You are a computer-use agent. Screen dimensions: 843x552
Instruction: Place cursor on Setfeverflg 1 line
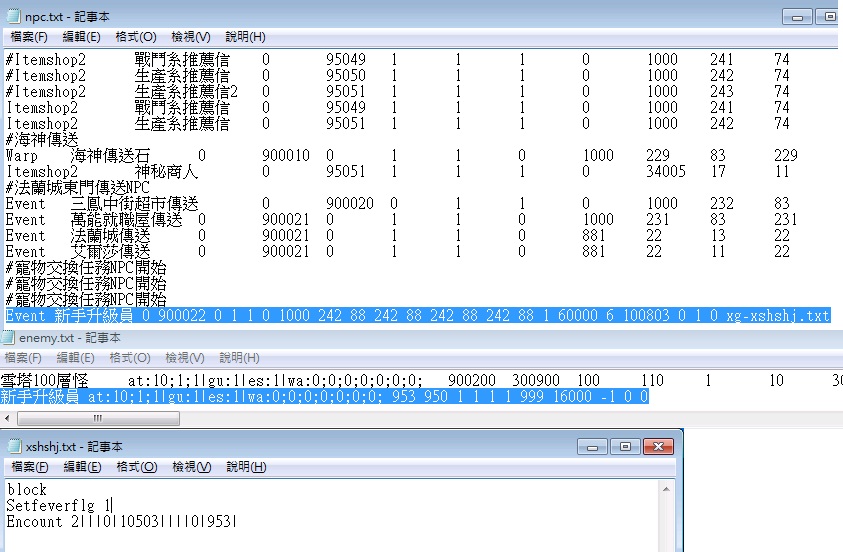coord(60,506)
